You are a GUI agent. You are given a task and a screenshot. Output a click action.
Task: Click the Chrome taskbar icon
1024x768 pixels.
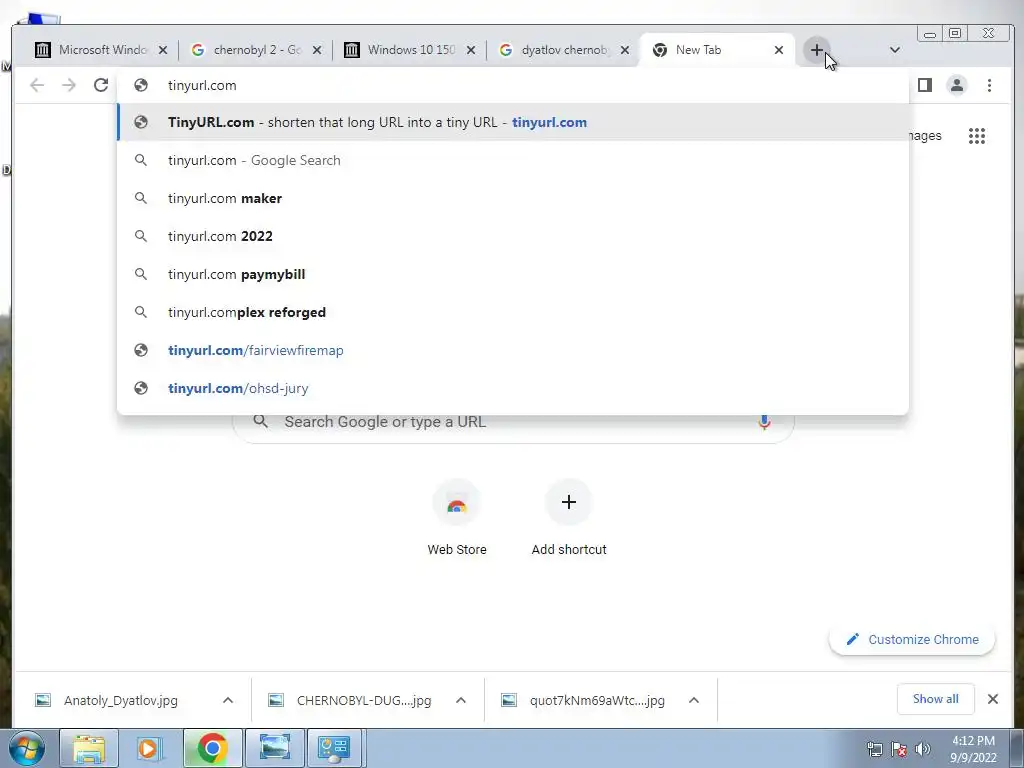tap(212, 748)
